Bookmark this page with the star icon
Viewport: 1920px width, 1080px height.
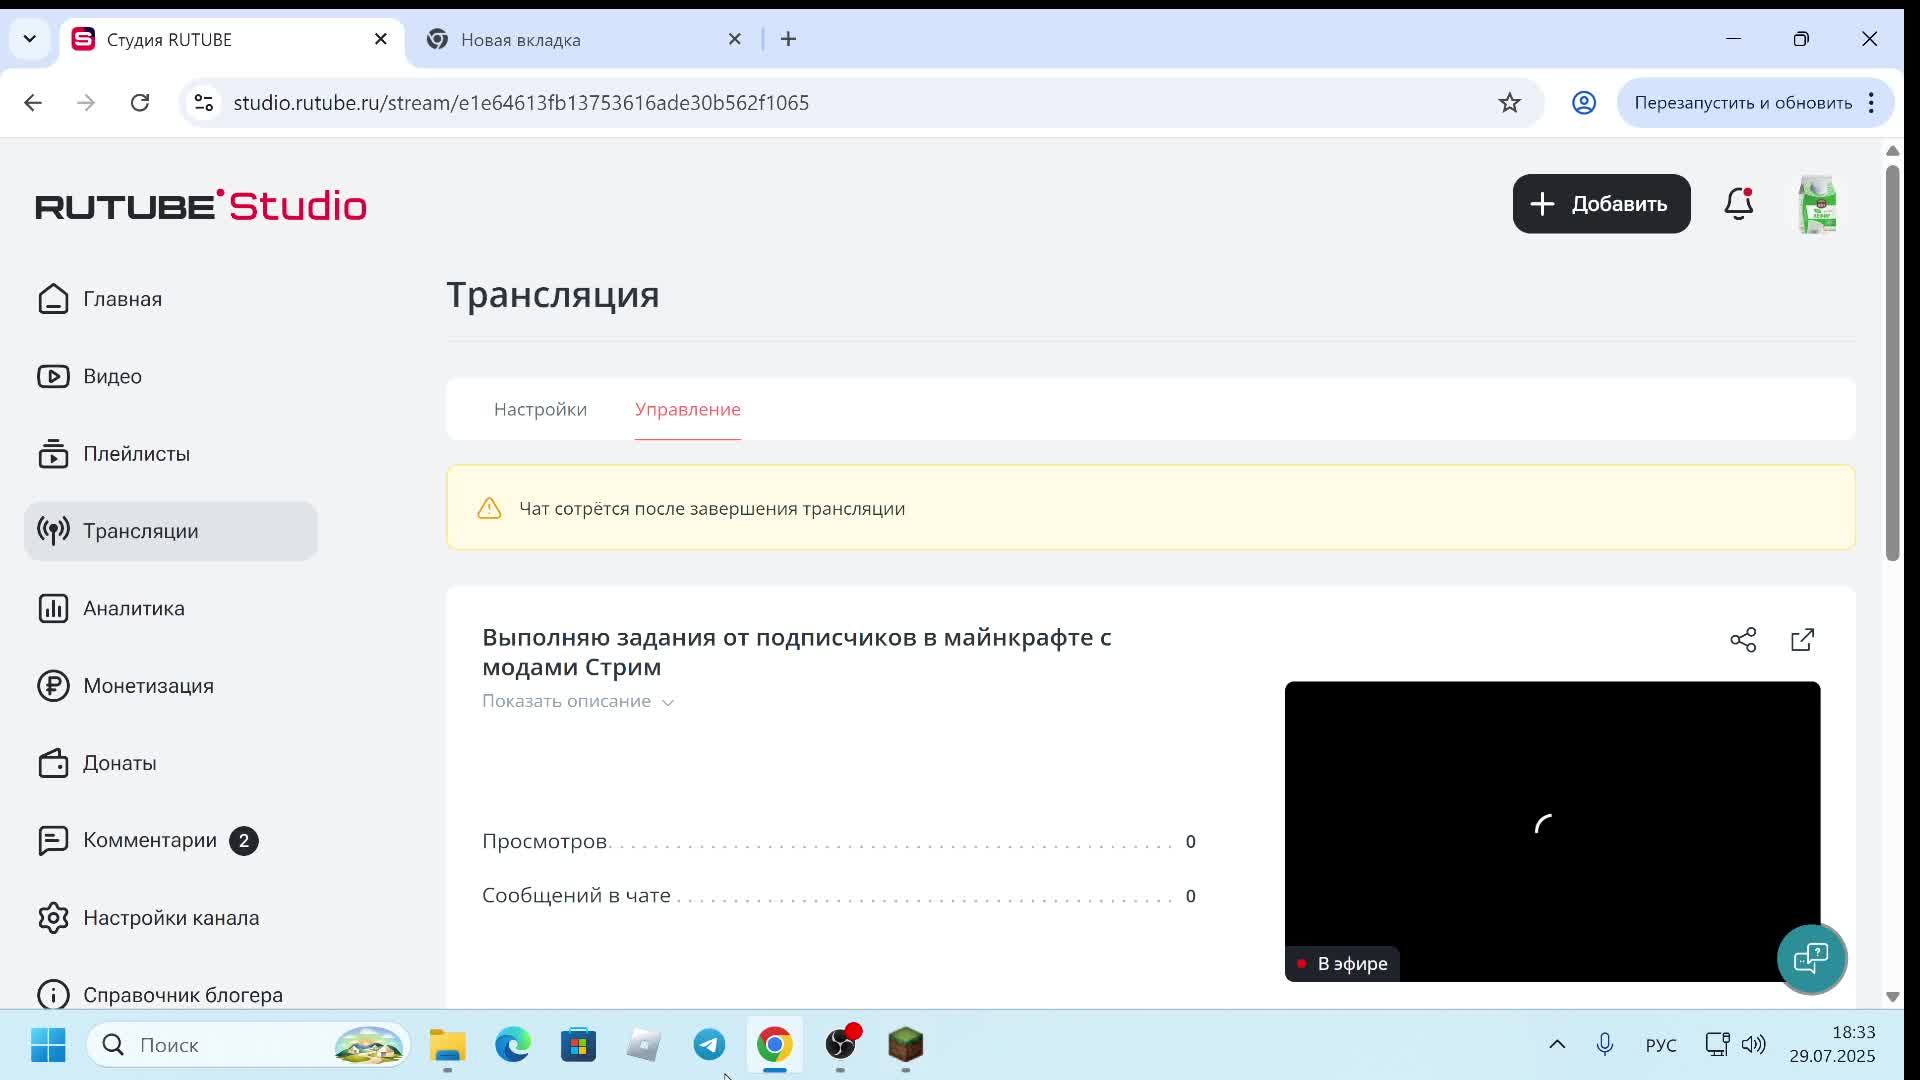coord(1509,103)
